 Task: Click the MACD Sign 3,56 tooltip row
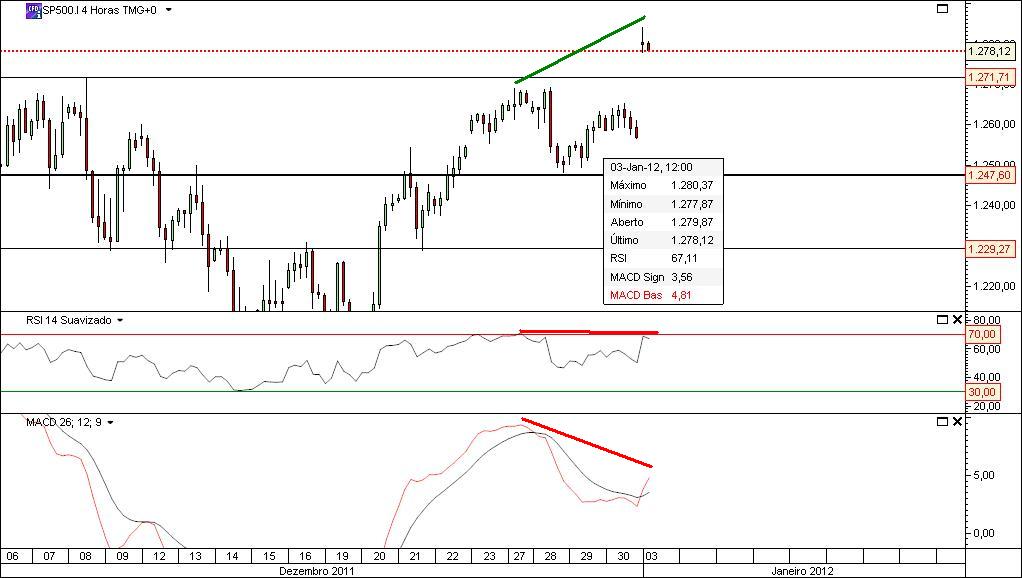663,277
